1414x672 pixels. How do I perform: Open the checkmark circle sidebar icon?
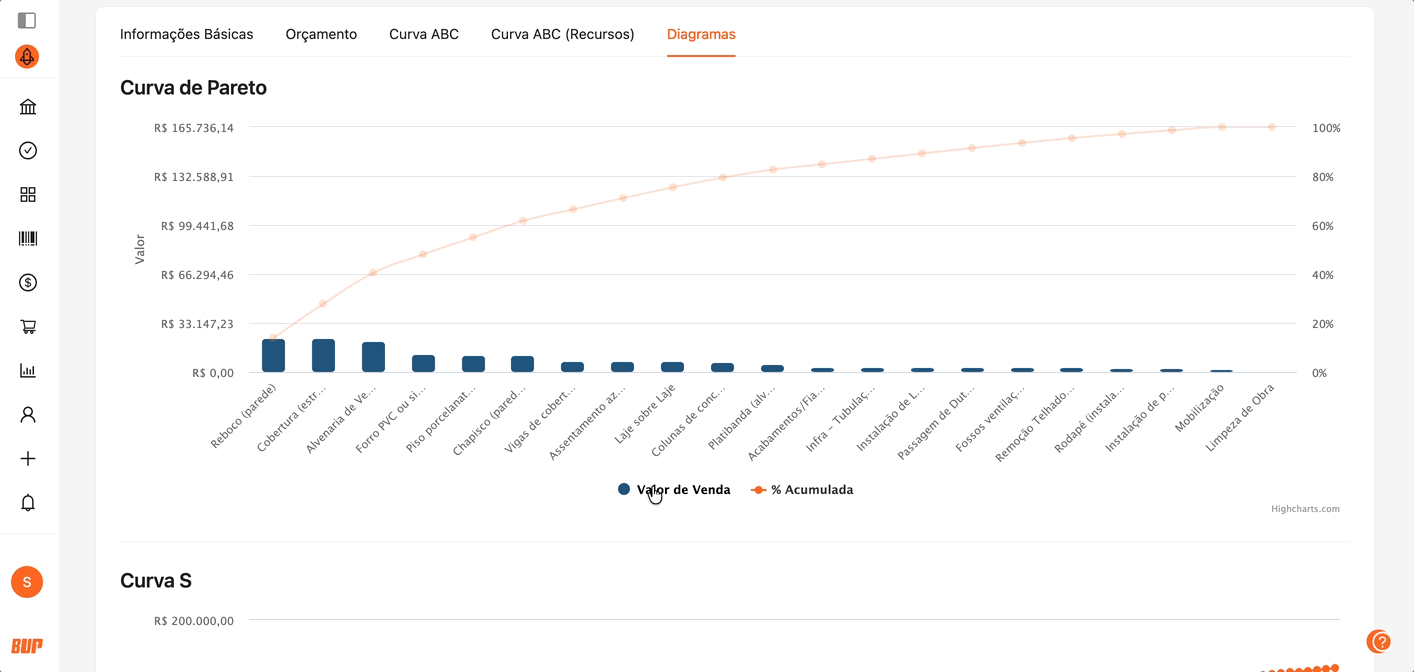click(x=28, y=151)
